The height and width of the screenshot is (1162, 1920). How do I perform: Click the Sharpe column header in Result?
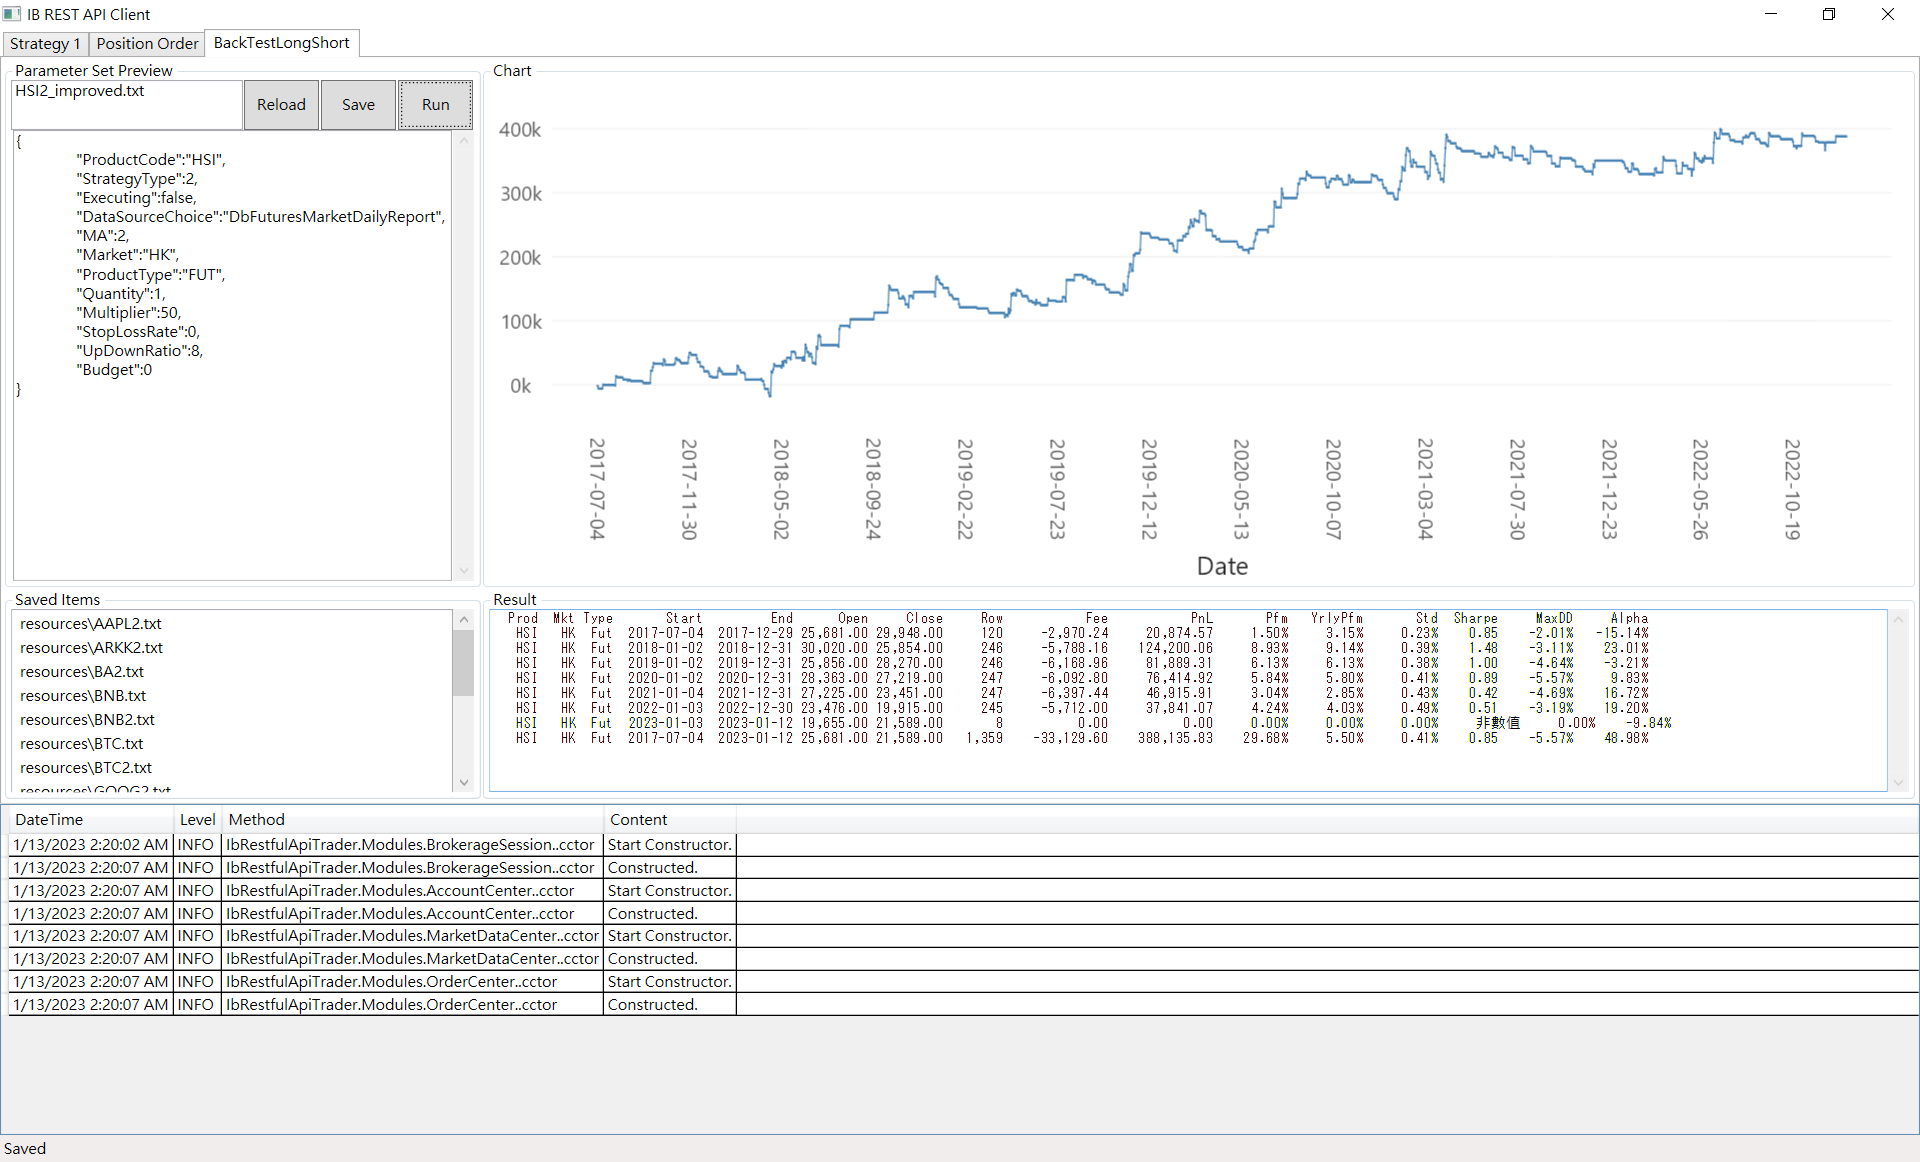(1475, 619)
